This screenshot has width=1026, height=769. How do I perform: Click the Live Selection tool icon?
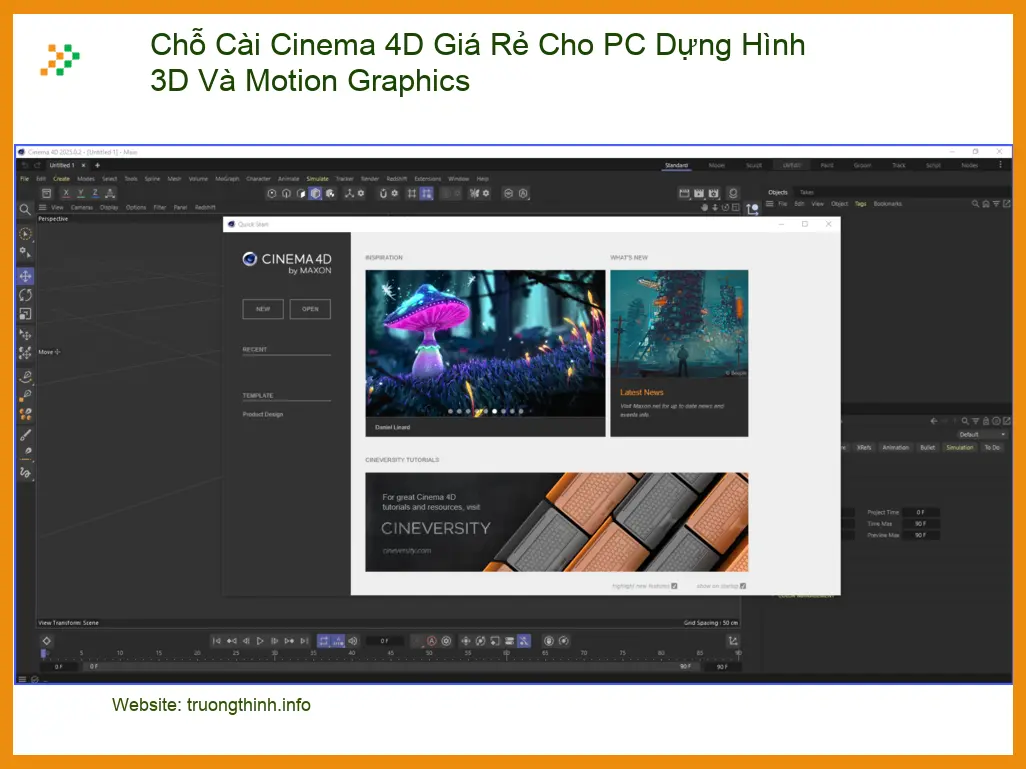(25, 234)
